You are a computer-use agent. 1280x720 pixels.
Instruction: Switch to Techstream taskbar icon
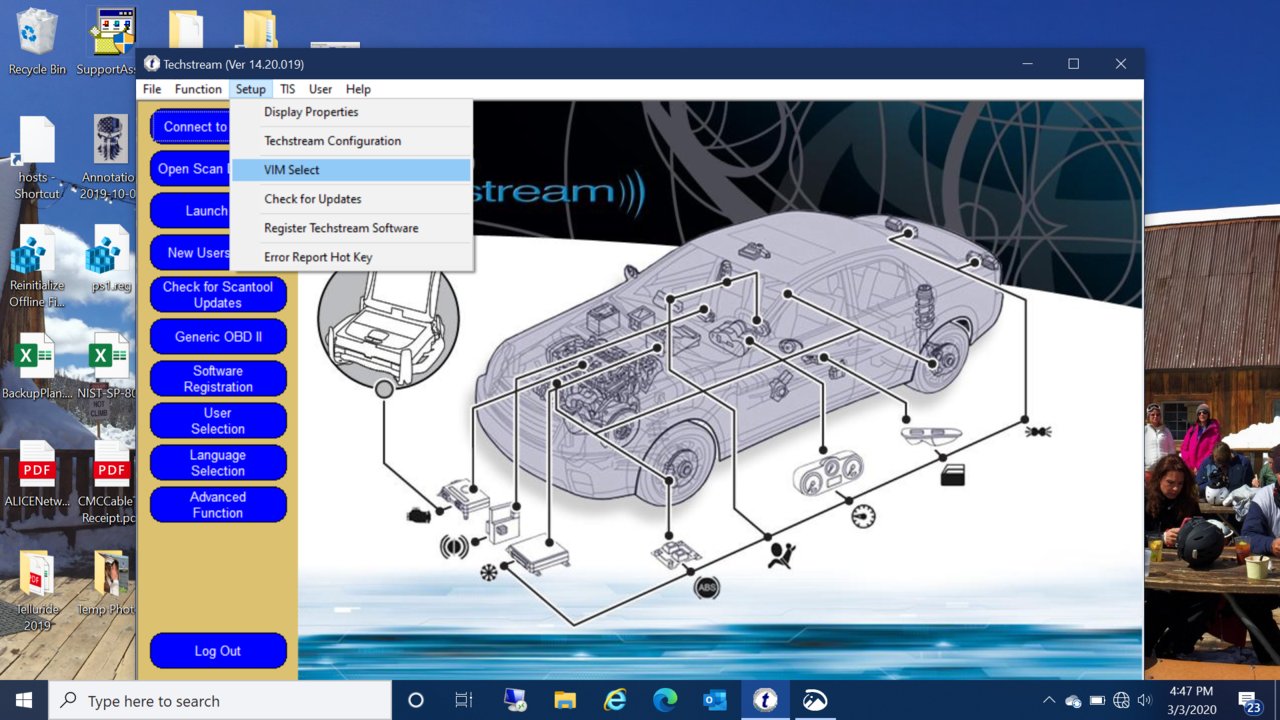click(765, 700)
